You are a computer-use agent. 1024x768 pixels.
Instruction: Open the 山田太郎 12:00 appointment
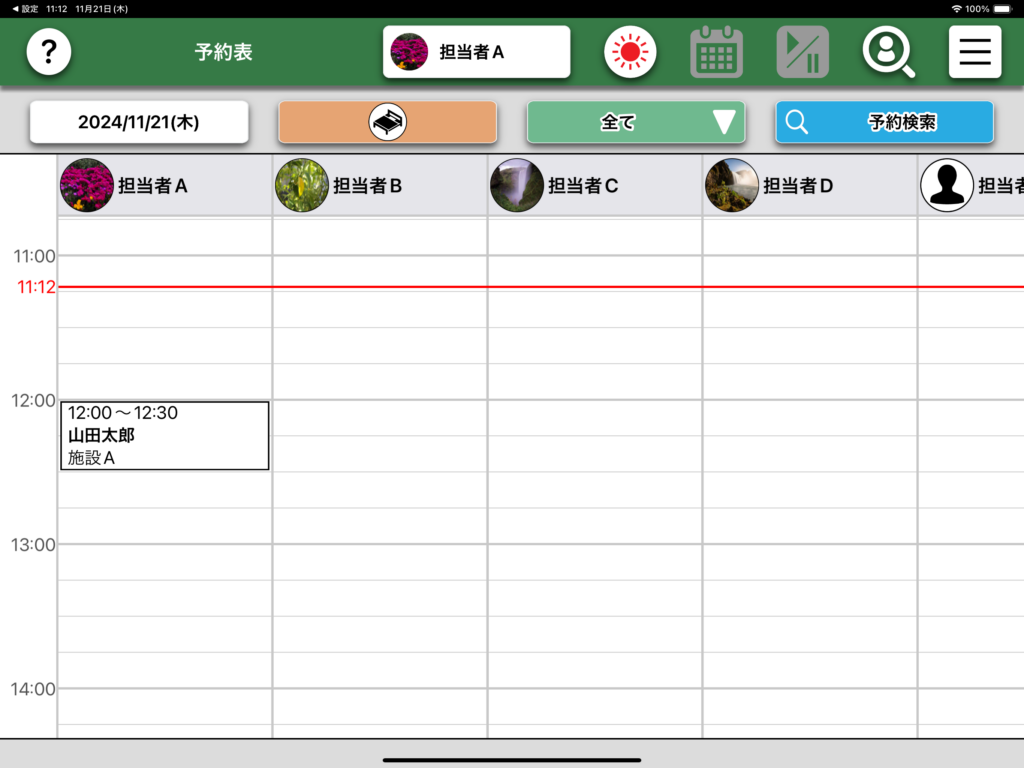[x=164, y=435]
